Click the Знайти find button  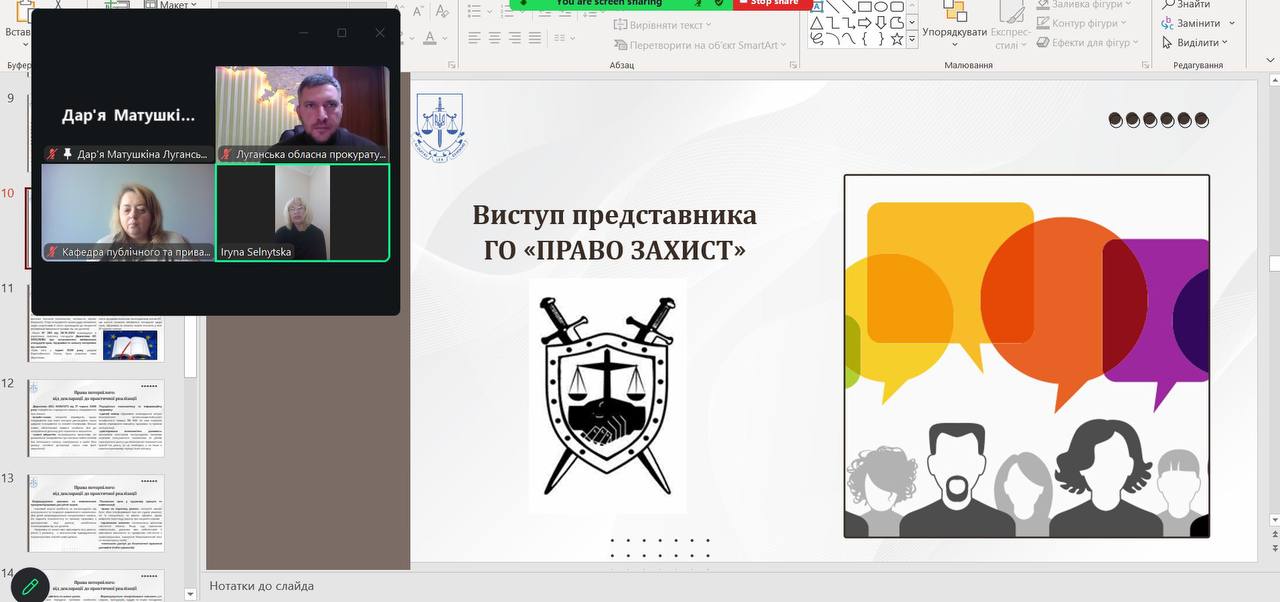click(1186, 4)
